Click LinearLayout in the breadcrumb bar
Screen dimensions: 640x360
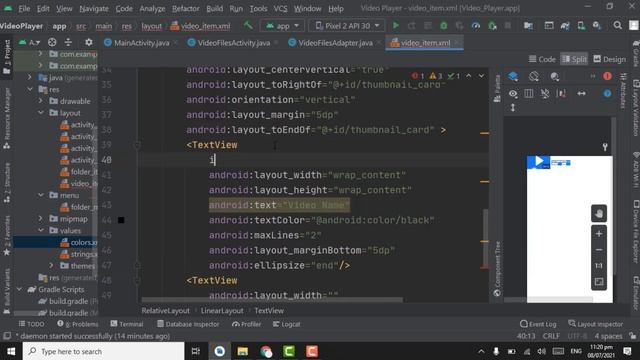click(x=222, y=311)
